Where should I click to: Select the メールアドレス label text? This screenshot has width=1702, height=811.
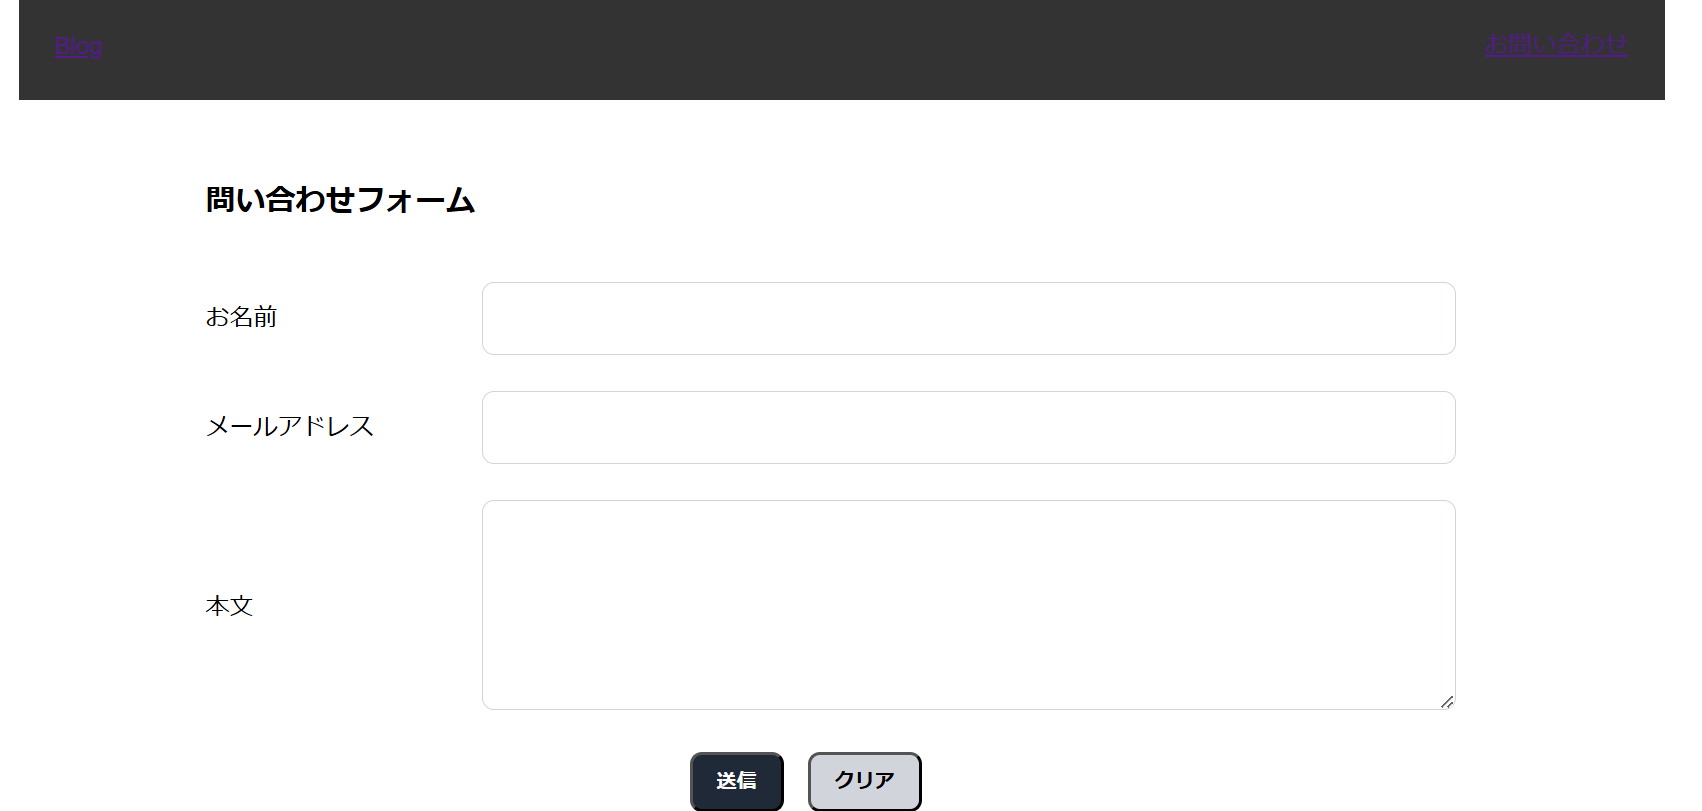click(x=289, y=426)
